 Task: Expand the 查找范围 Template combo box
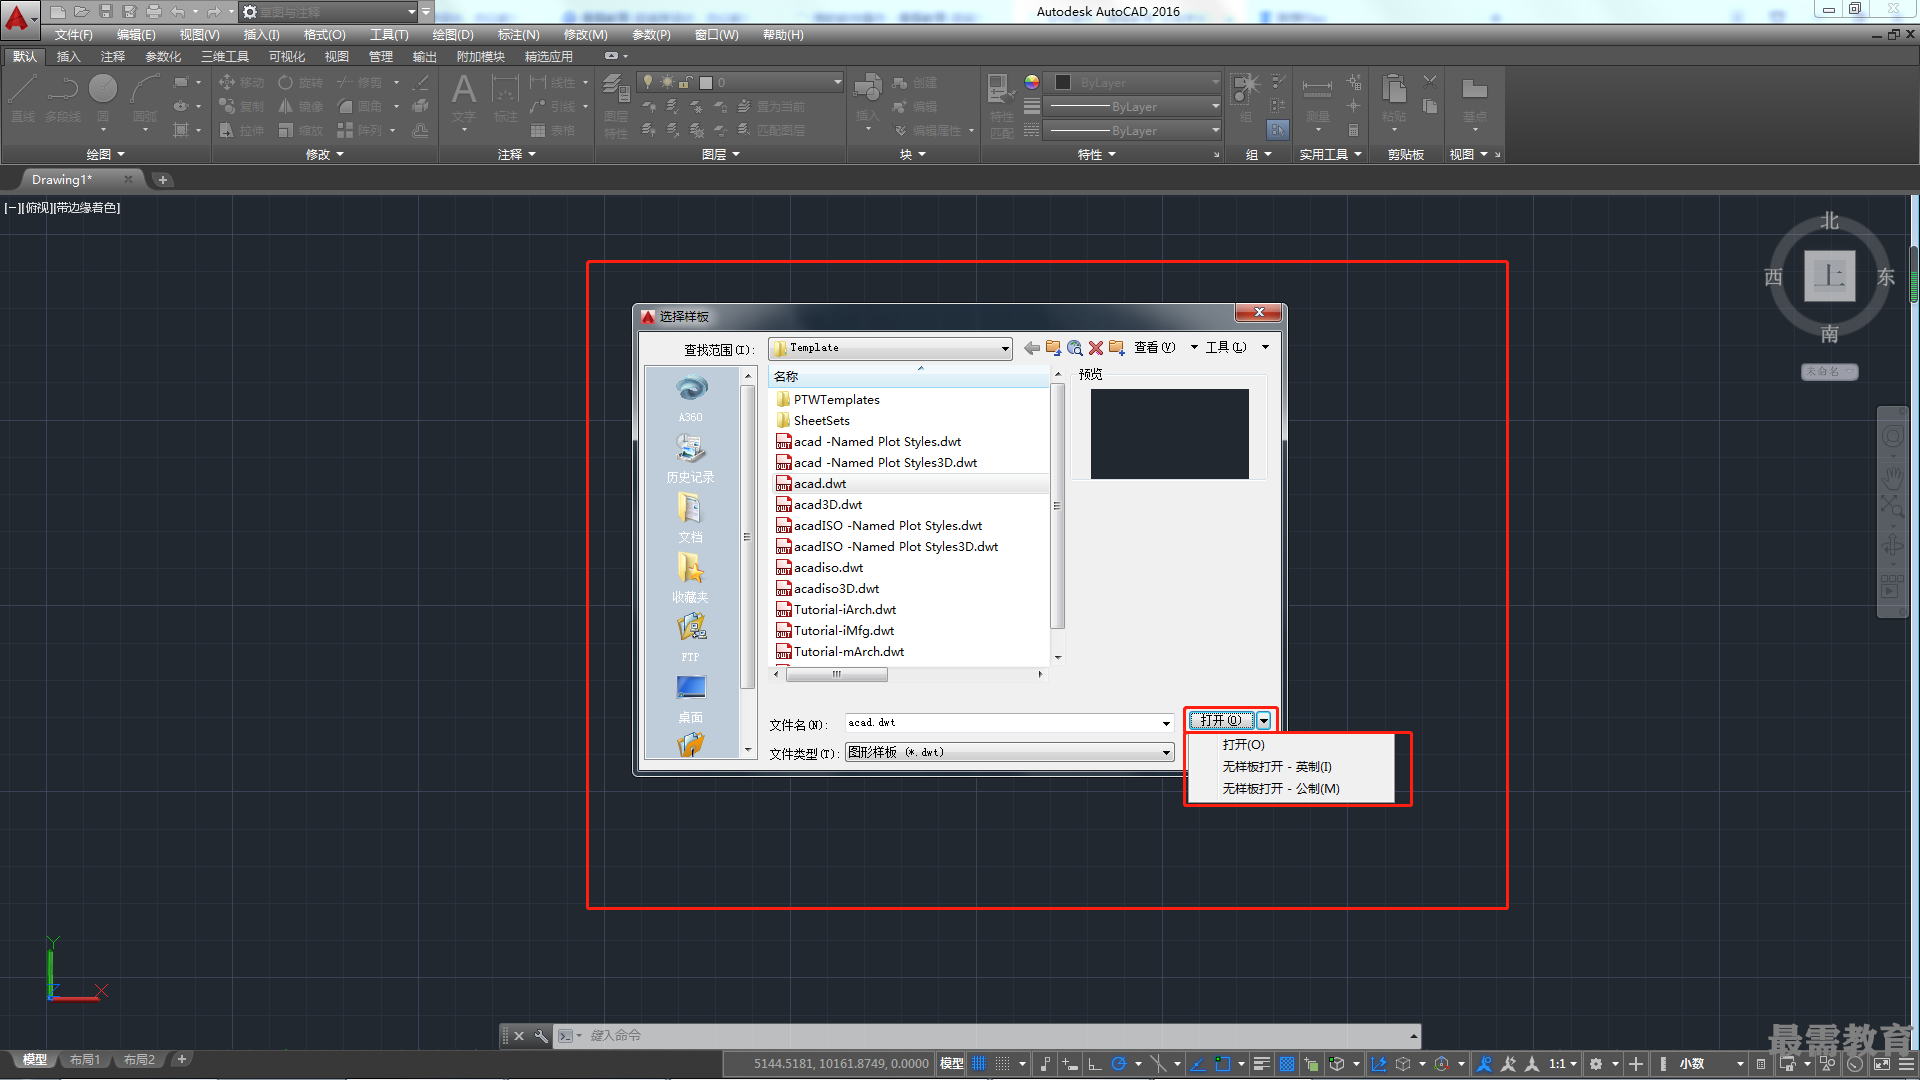[1005, 348]
